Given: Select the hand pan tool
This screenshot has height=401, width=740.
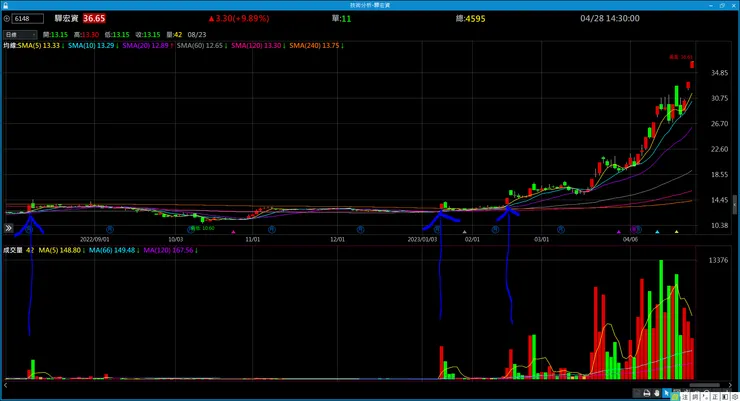Looking at the screenshot, I should click(656, 393).
